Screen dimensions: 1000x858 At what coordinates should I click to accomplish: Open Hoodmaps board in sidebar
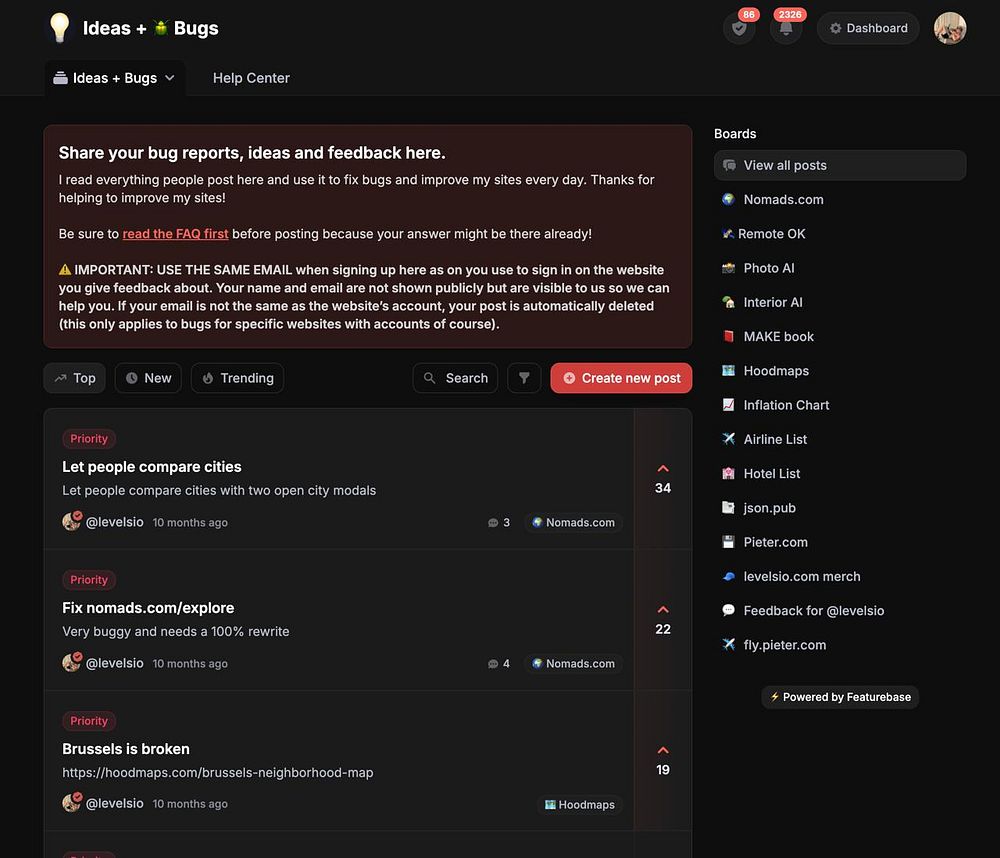coord(840,371)
